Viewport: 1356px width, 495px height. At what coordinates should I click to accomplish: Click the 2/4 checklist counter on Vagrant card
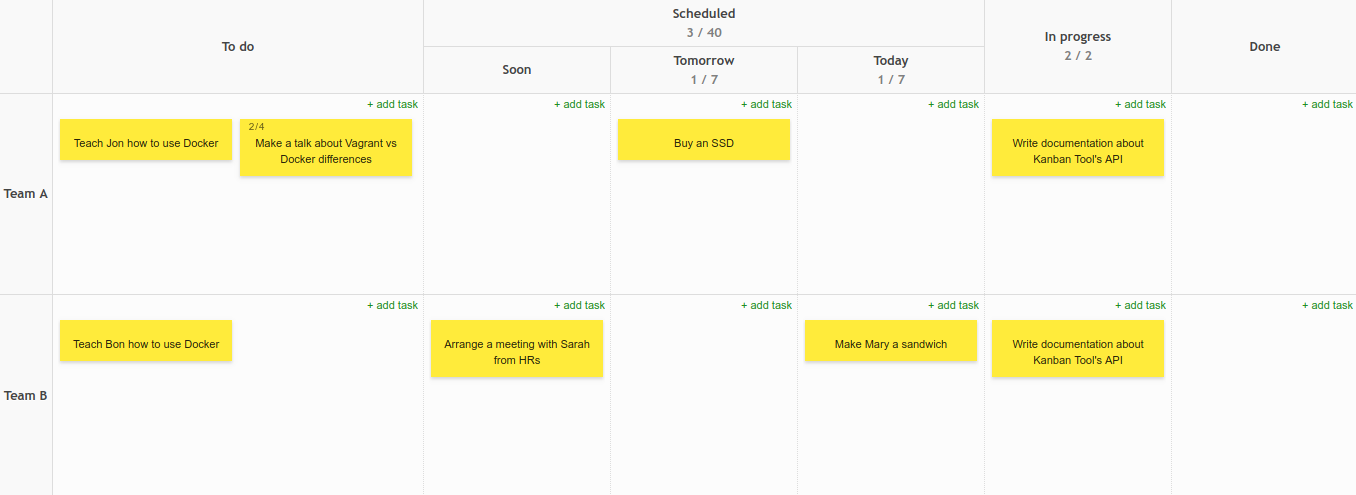coord(257,127)
